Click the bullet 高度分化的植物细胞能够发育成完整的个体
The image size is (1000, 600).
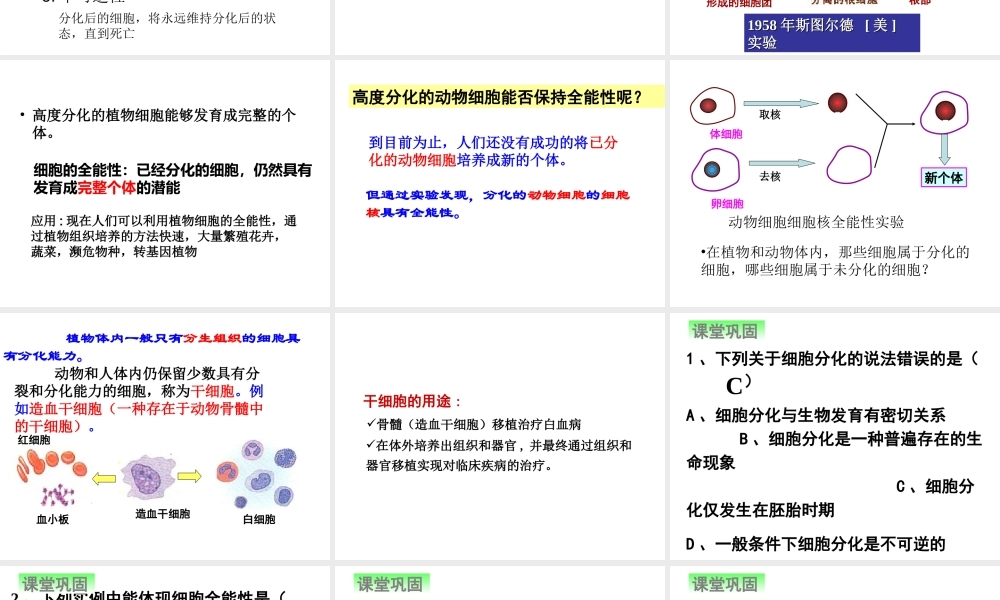(x=164, y=124)
